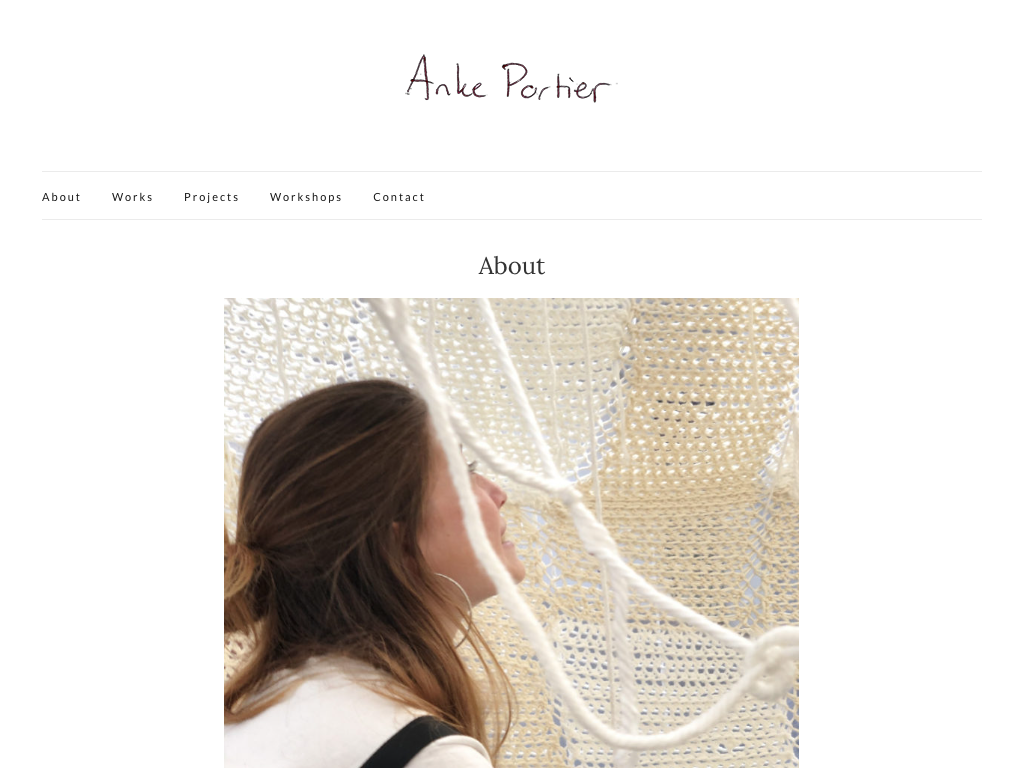Click the word Anke in logo
Viewport: 1024px width, 768px height.
pos(446,78)
